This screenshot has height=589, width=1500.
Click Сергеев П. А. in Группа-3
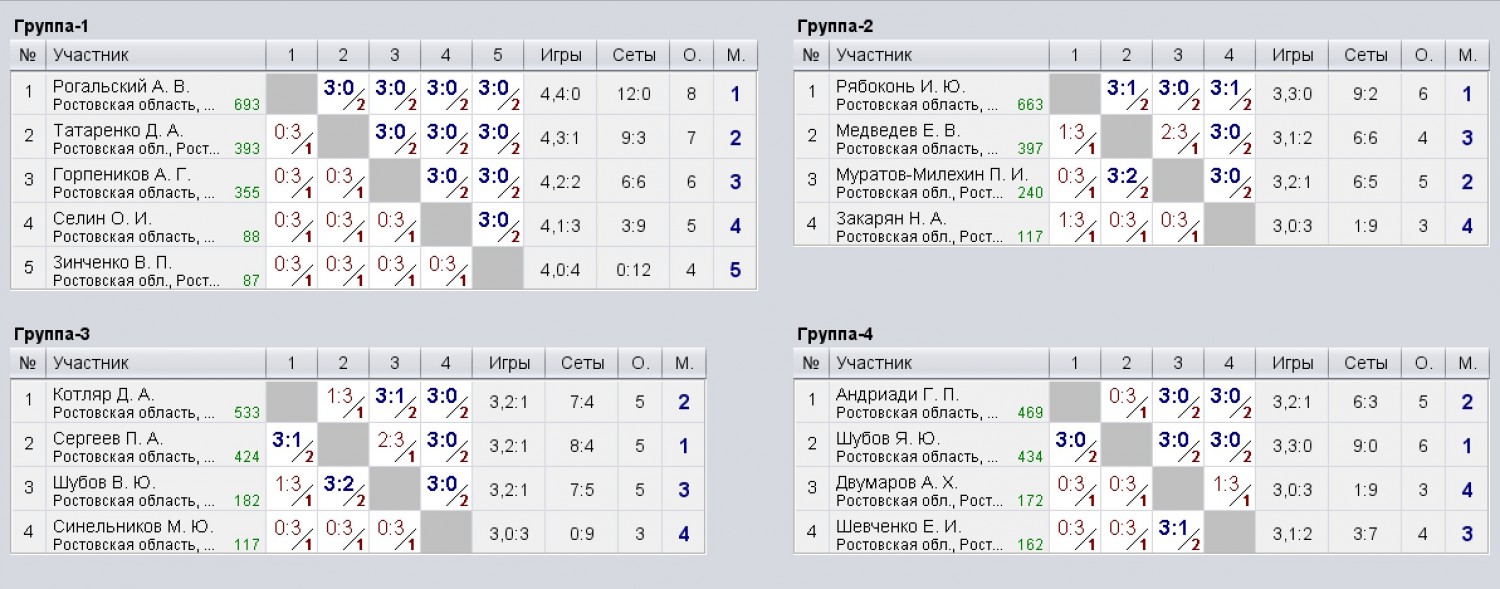(x=107, y=438)
